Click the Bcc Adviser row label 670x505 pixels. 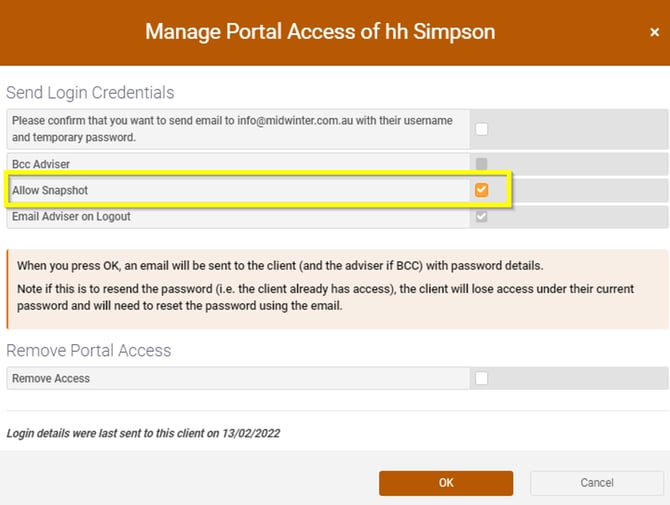pyautogui.click(x=41, y=164)
